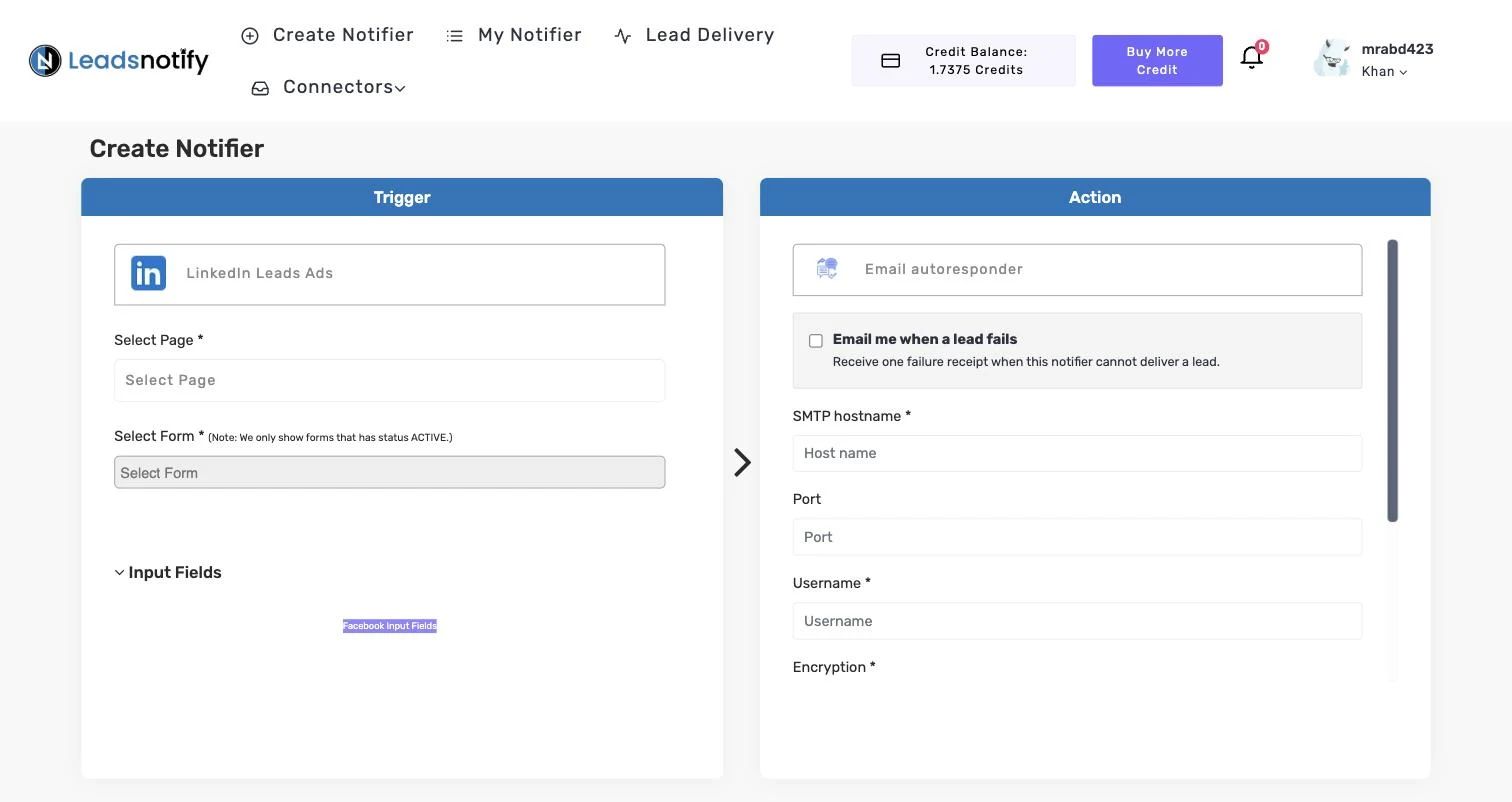The width and height of the screenshot is (1512, 802).
Task: Open the Email autoresponder action selector
Action: coord(1077,270)
